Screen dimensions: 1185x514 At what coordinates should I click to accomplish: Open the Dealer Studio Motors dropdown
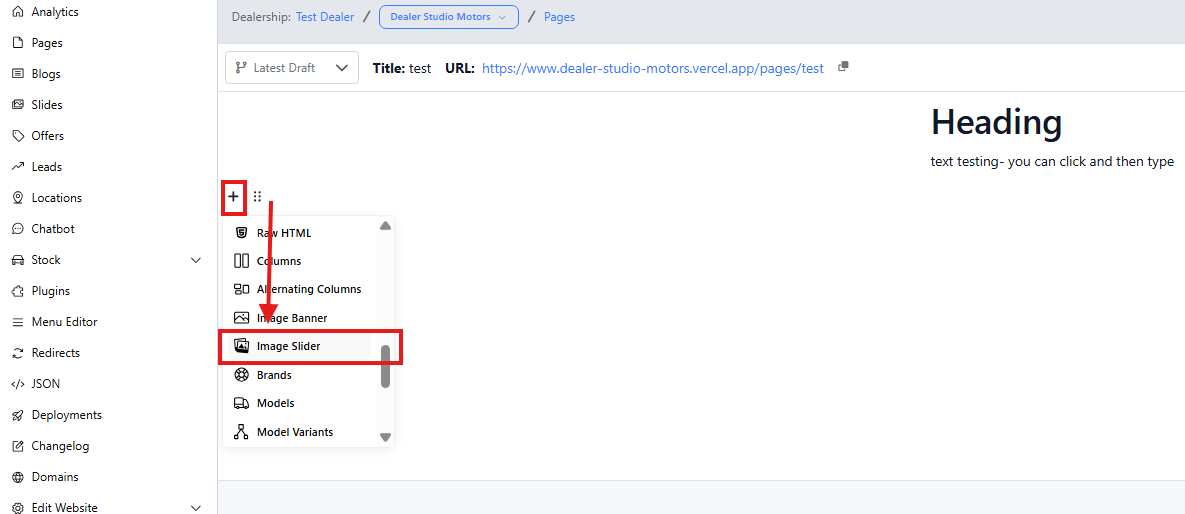point(448,17)
